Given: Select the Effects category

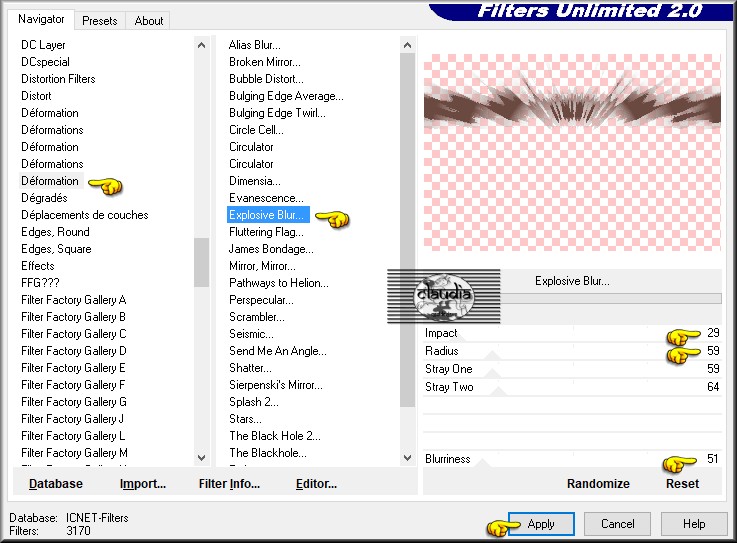Looking at the screenshot, I should click(x=38, y=266).
